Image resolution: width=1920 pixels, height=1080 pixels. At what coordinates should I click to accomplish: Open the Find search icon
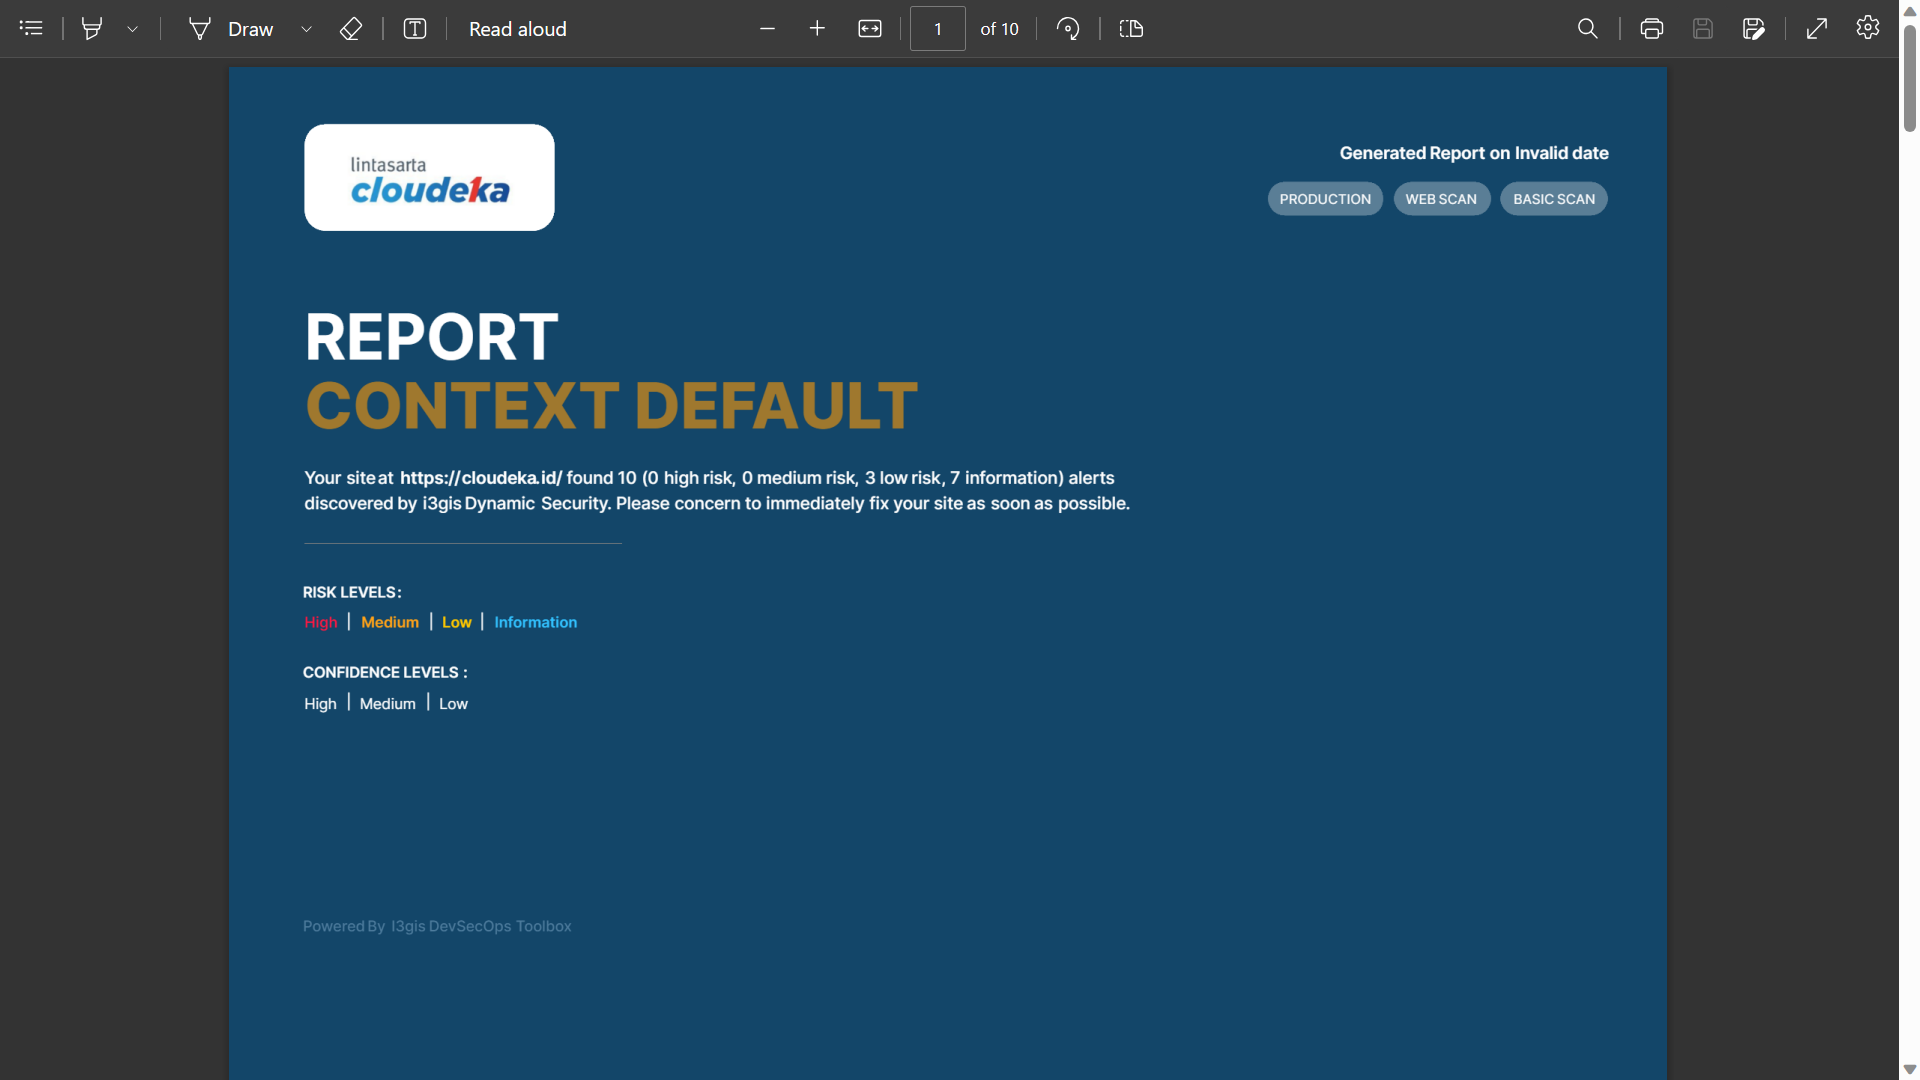(x=1587, y=29)
